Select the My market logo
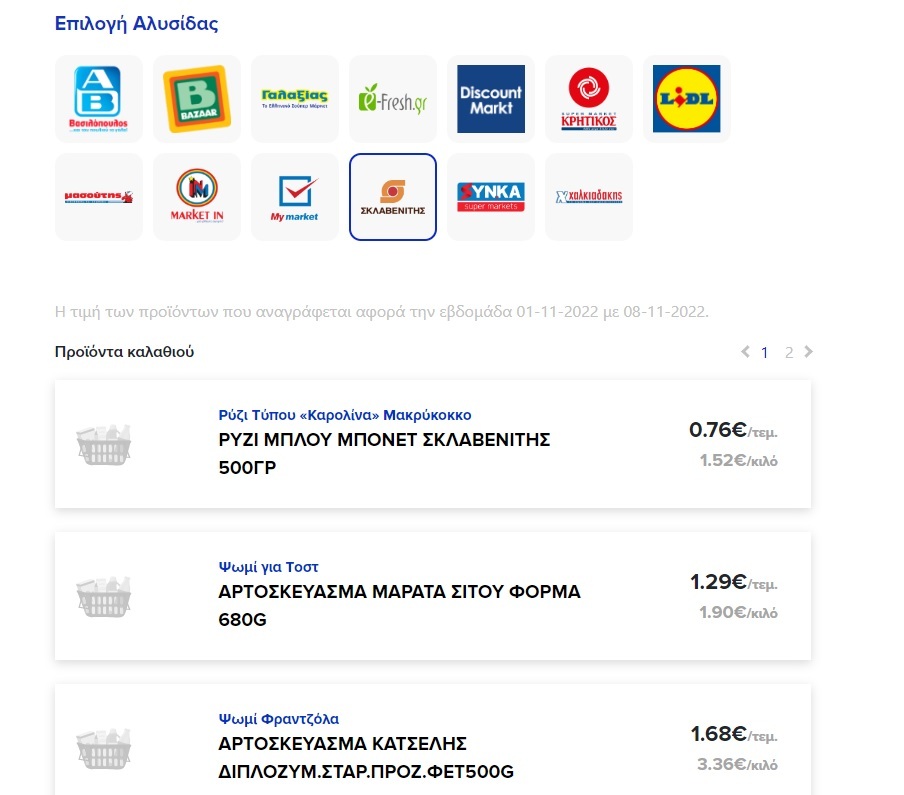 point(294,196)
